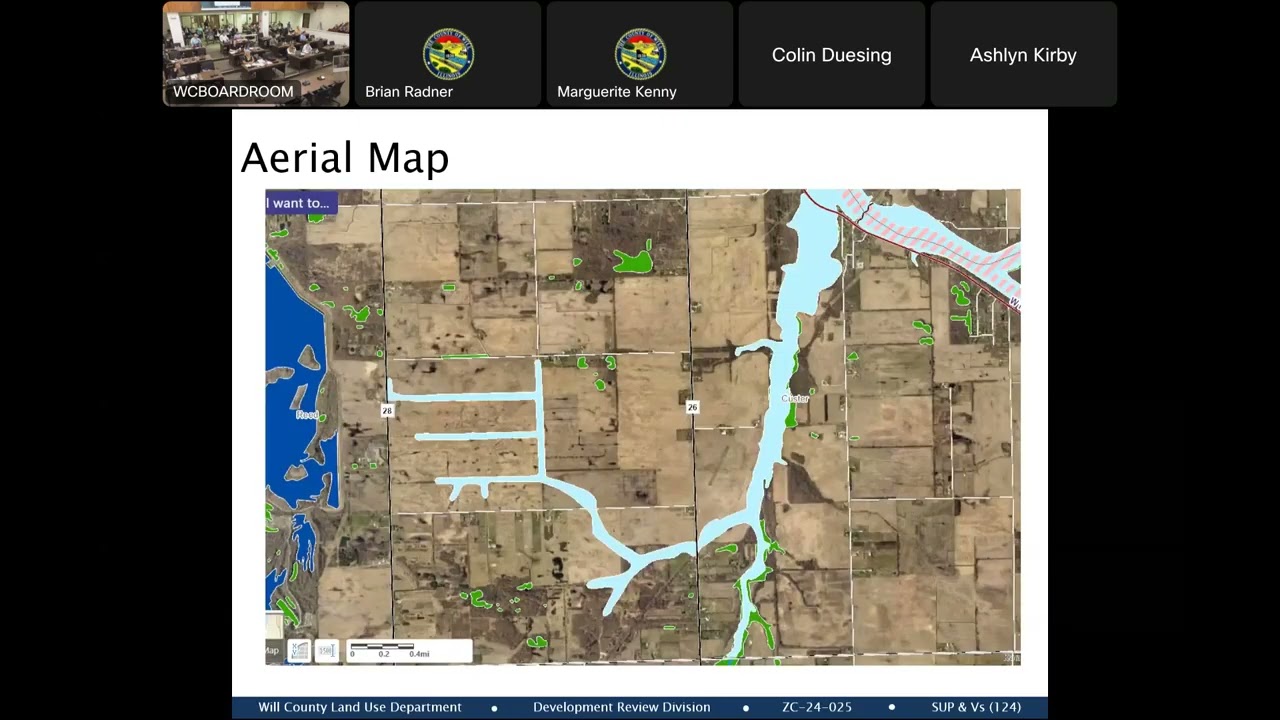
Task: Click the 'Custer' map label
Action: [795, 398]
